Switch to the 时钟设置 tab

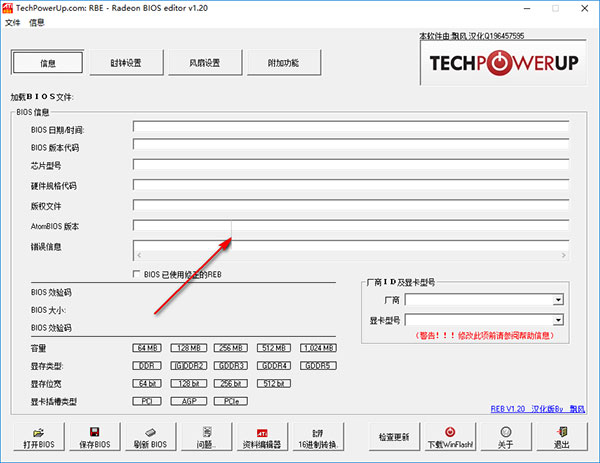(x=126, y=62)
